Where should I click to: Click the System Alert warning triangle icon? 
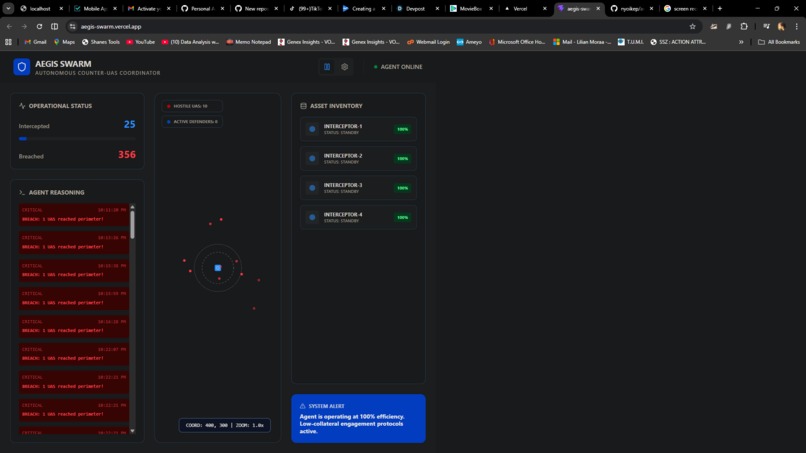pos(303,406)
